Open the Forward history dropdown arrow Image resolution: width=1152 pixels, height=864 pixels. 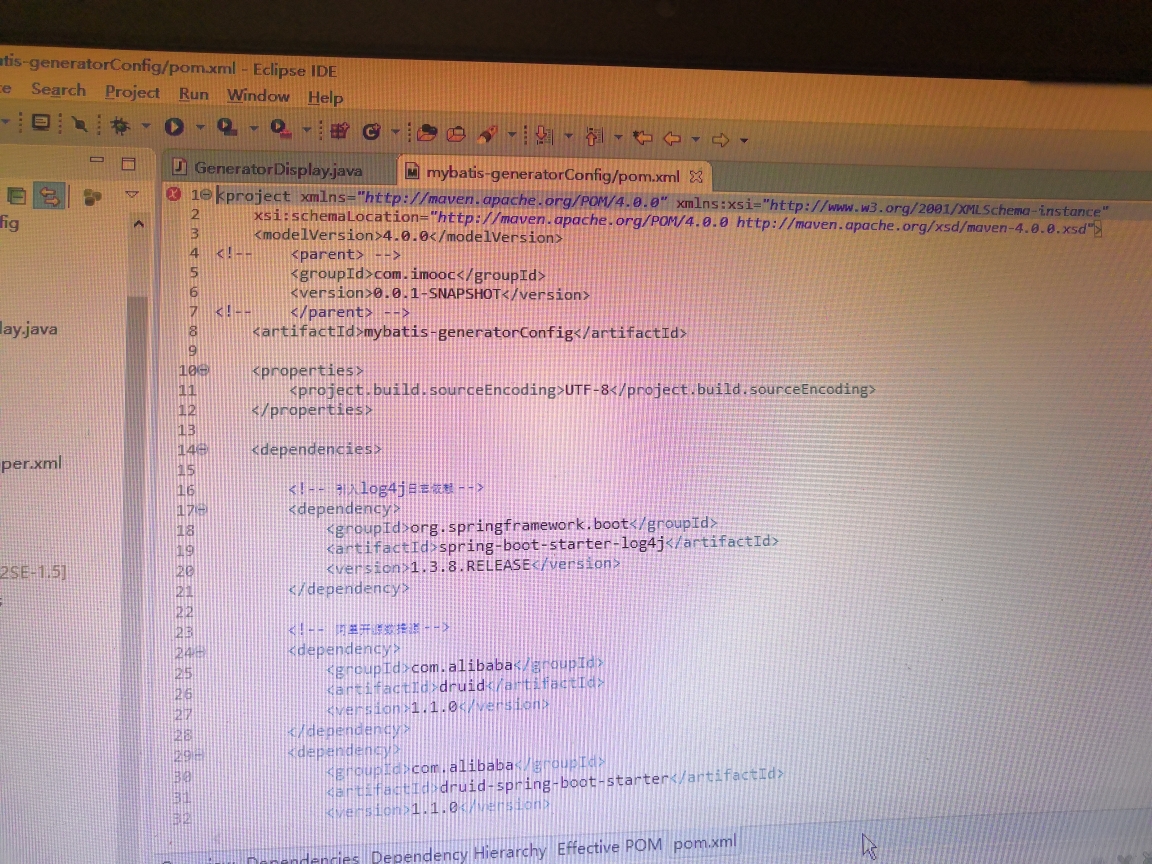click(x=744, y=140)
